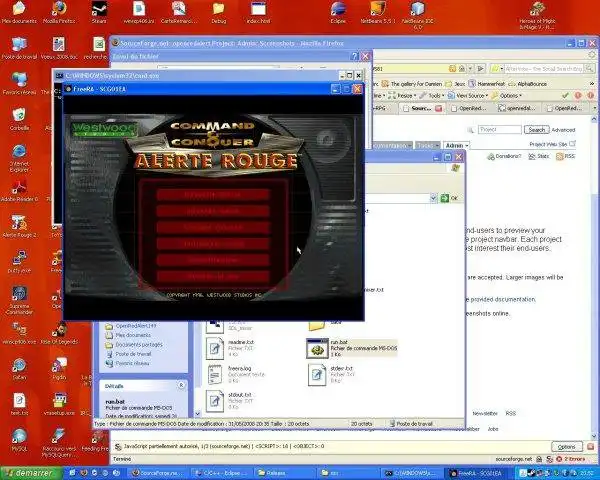Click NoScript Options button in Firefox
The width and height of the screenshot is (600, 480).
(567, 447)
